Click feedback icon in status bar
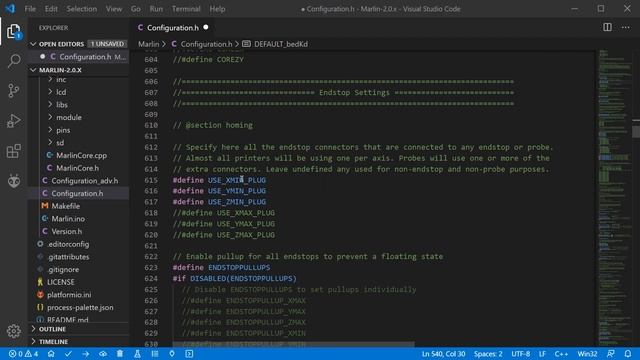The width and height of the screenshot is (640, 360). tap(611, 354)
